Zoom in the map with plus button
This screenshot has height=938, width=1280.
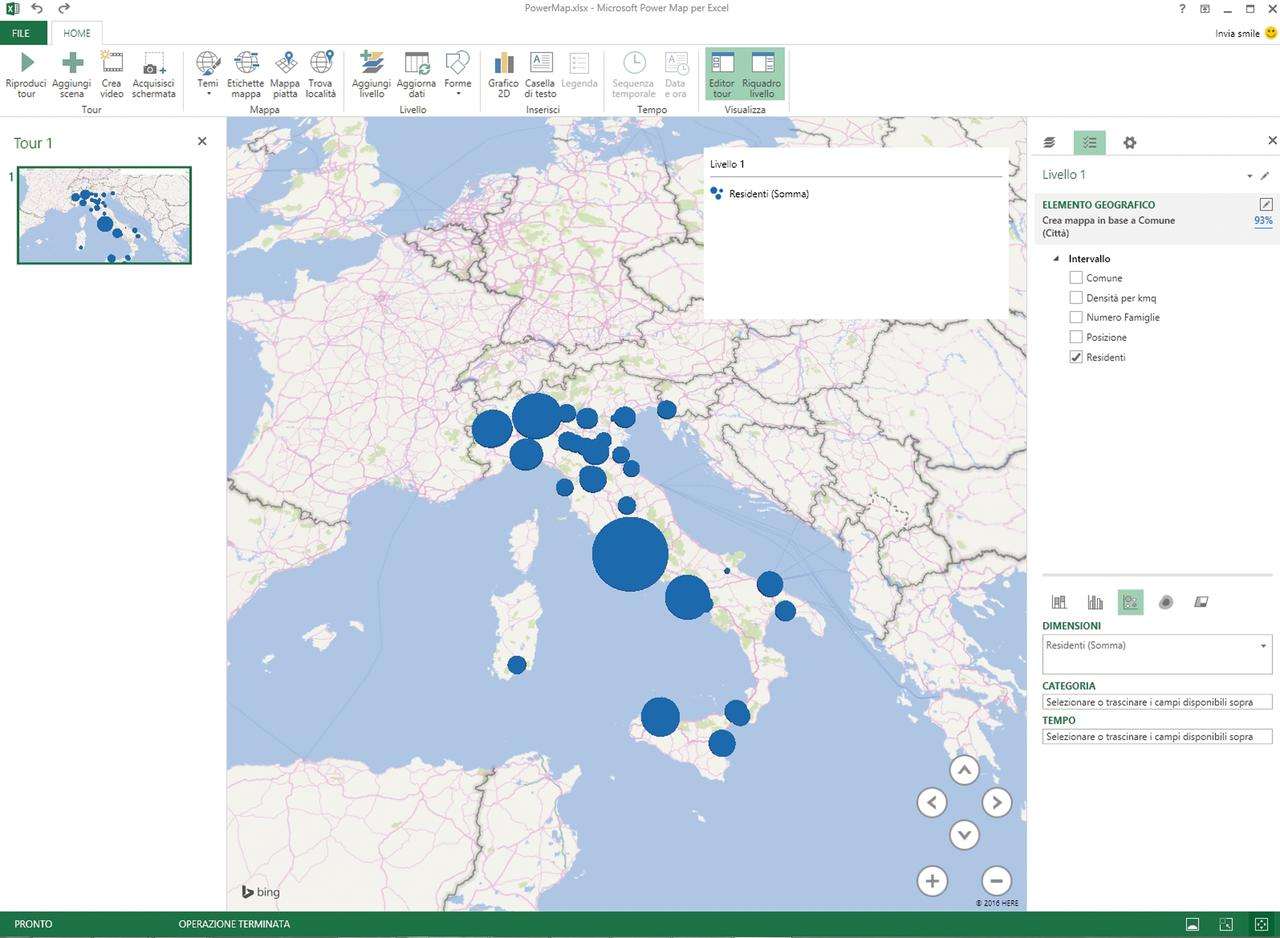[x=932, y=881]
